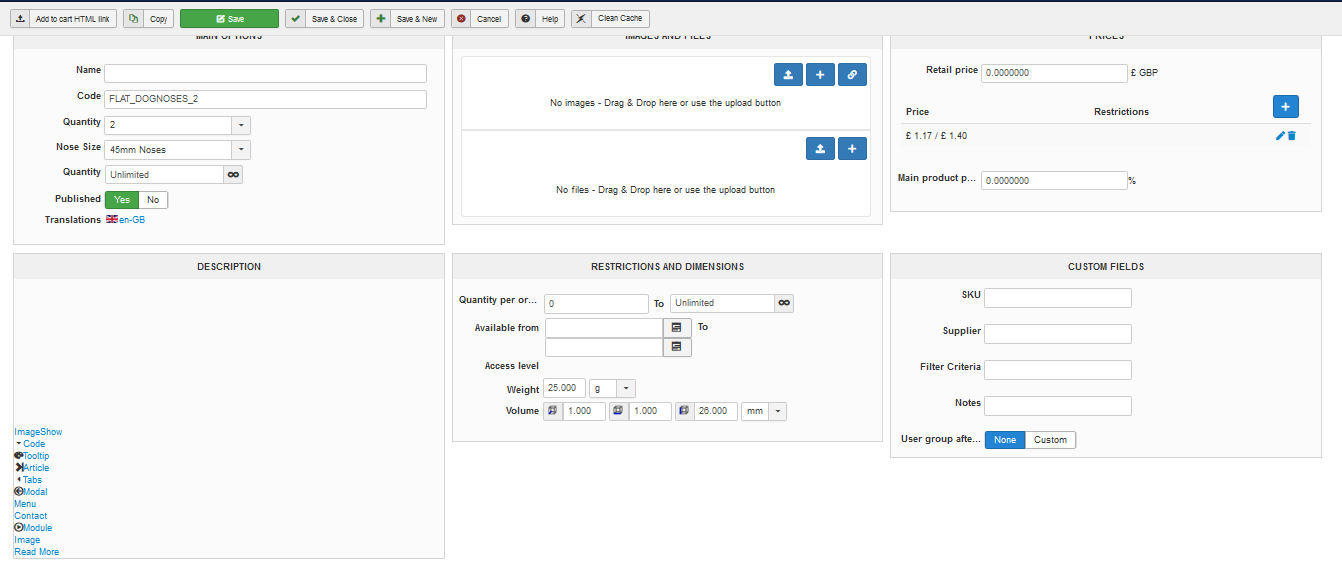Click the Weight field showing 25.000
Image resolution: width=1342 pixels, height=570 pixels.
click(565, 388)
